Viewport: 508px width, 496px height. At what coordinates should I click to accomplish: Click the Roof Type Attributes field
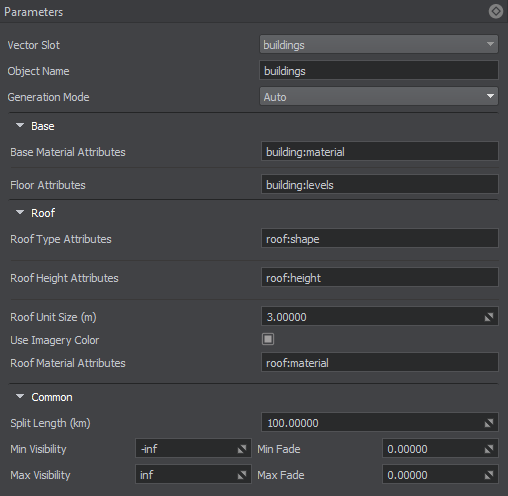pyautogui.click(x=380, y=238)
